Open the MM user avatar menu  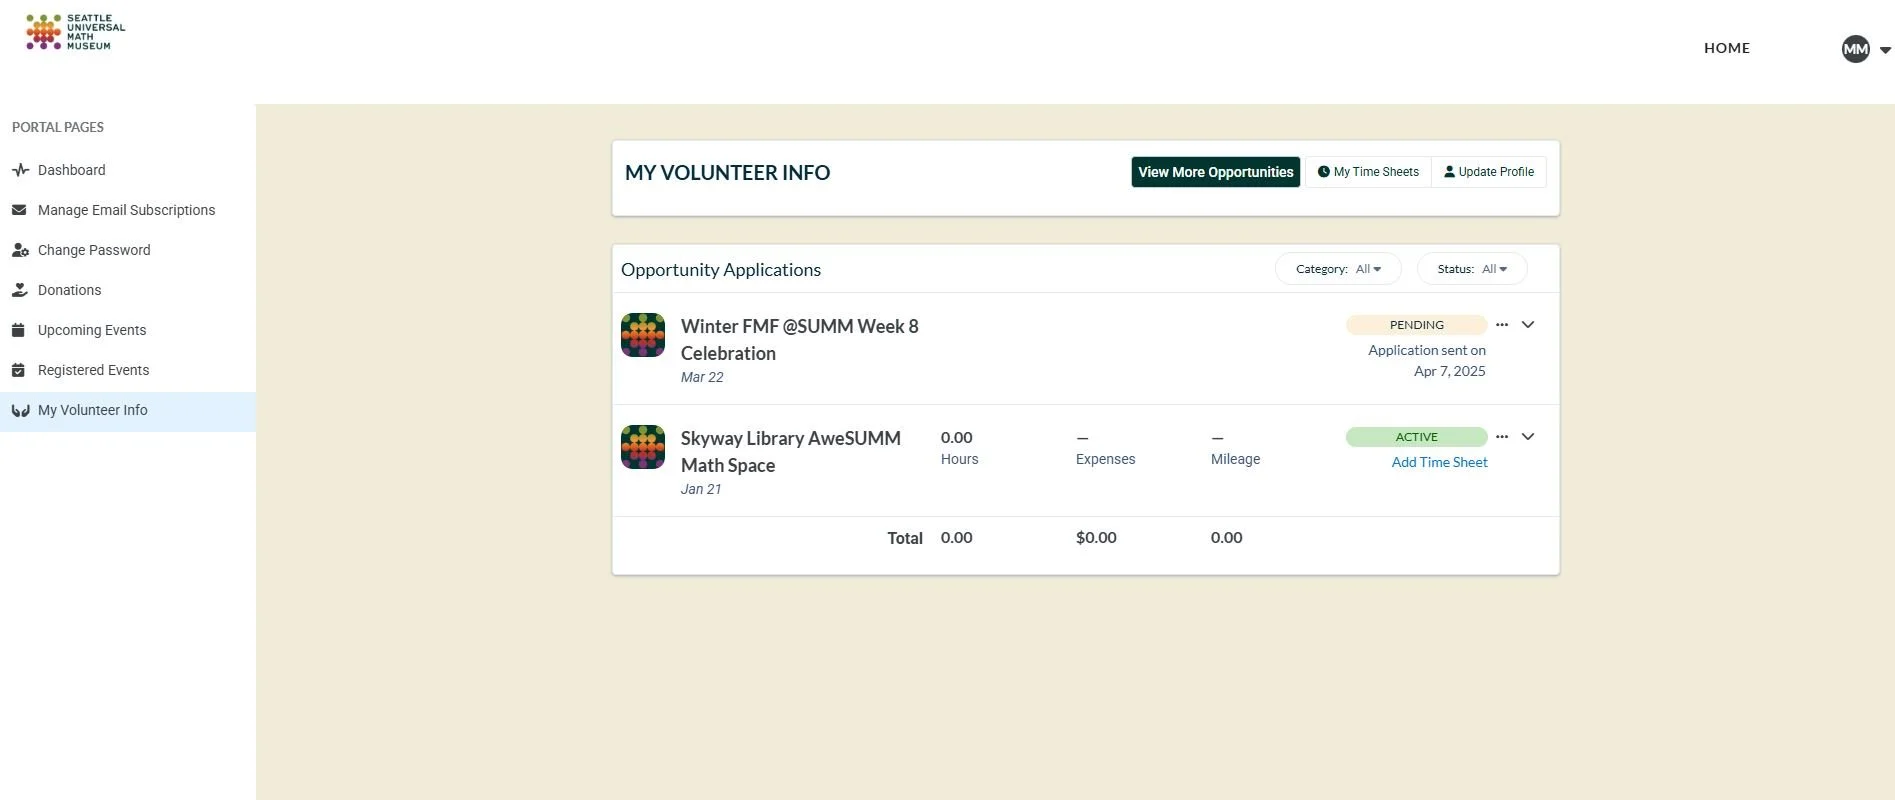click(x=1856, y=49)
